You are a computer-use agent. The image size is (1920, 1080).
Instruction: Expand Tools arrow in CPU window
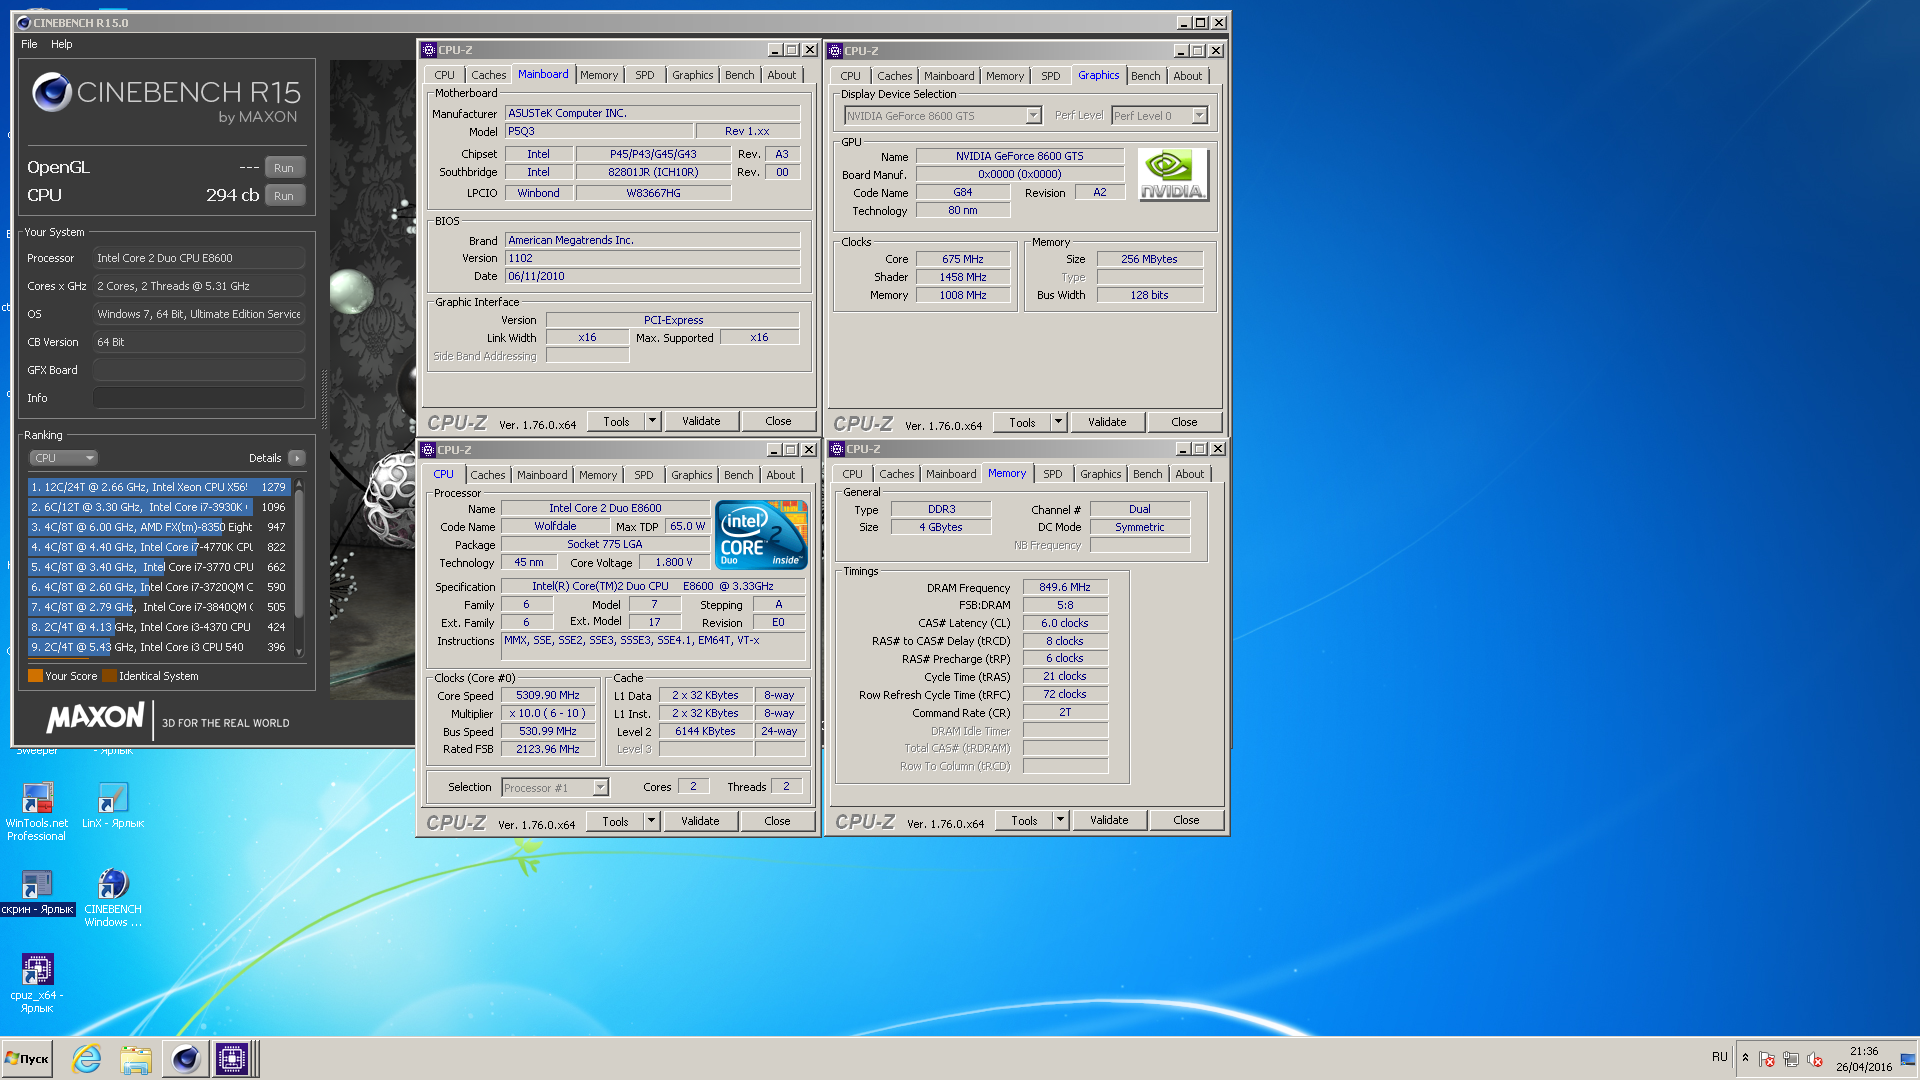(651, 821)
